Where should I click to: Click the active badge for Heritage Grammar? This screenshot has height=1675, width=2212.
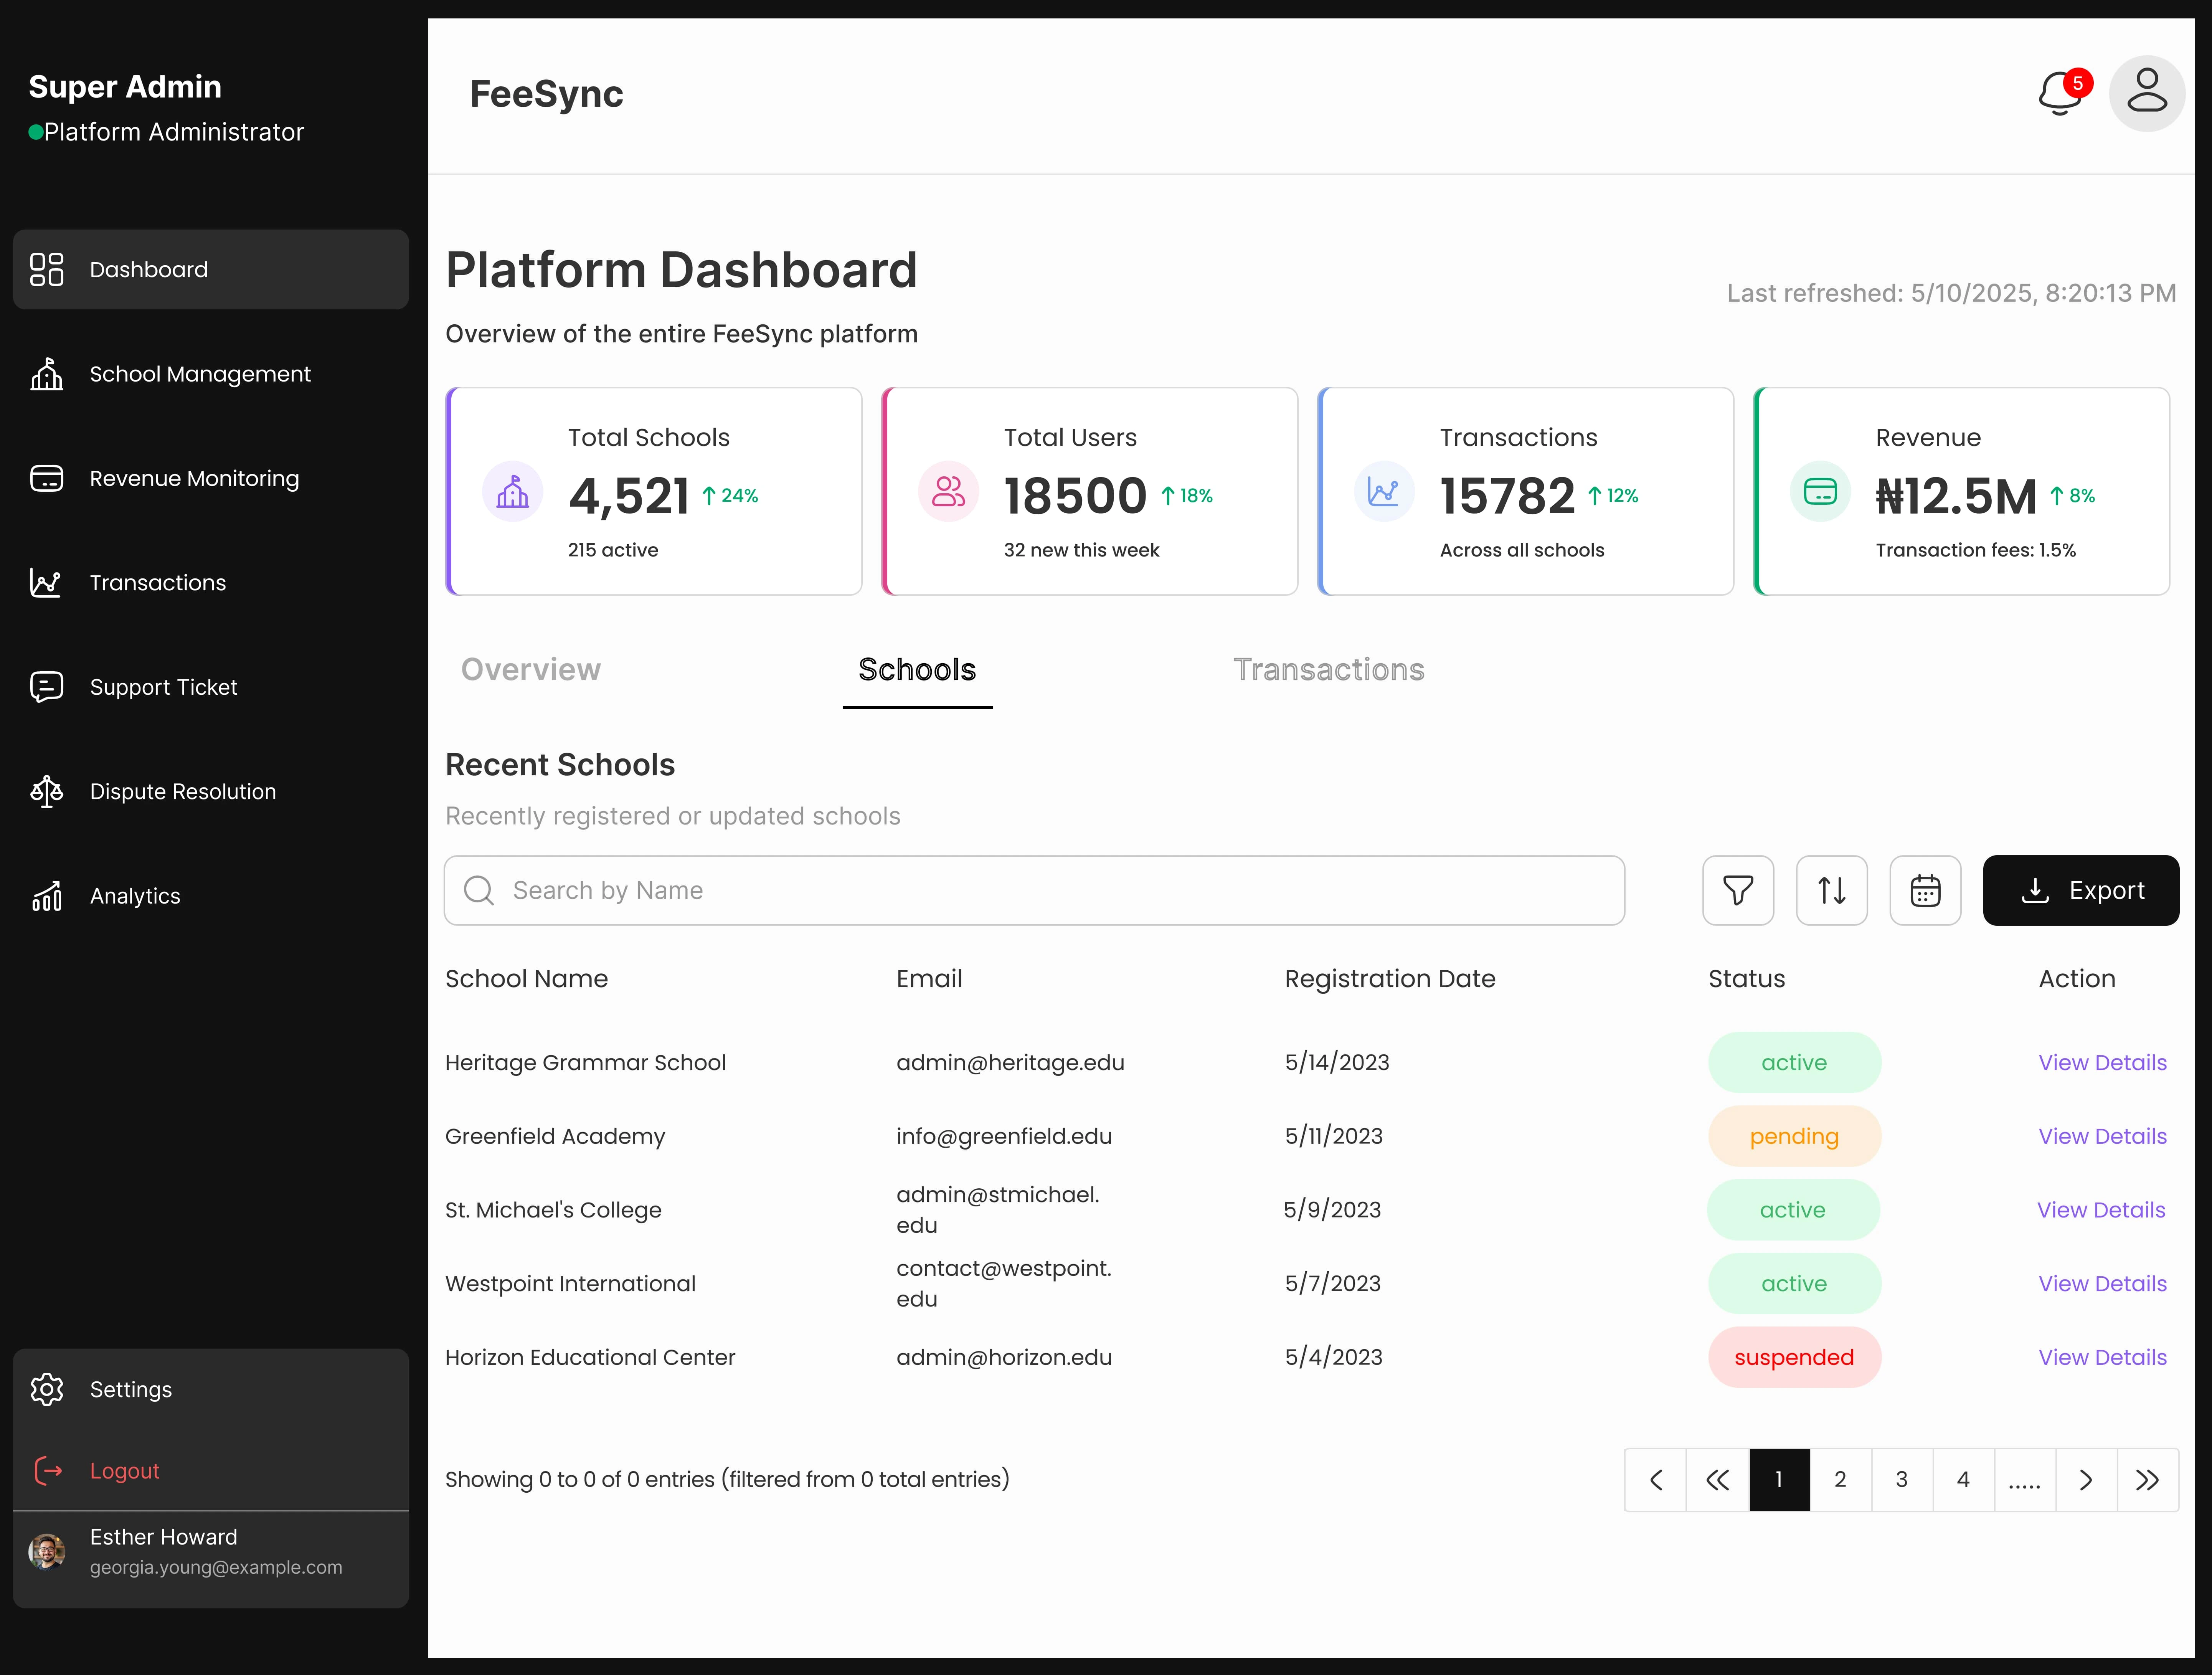[x=1794, y=1062]
